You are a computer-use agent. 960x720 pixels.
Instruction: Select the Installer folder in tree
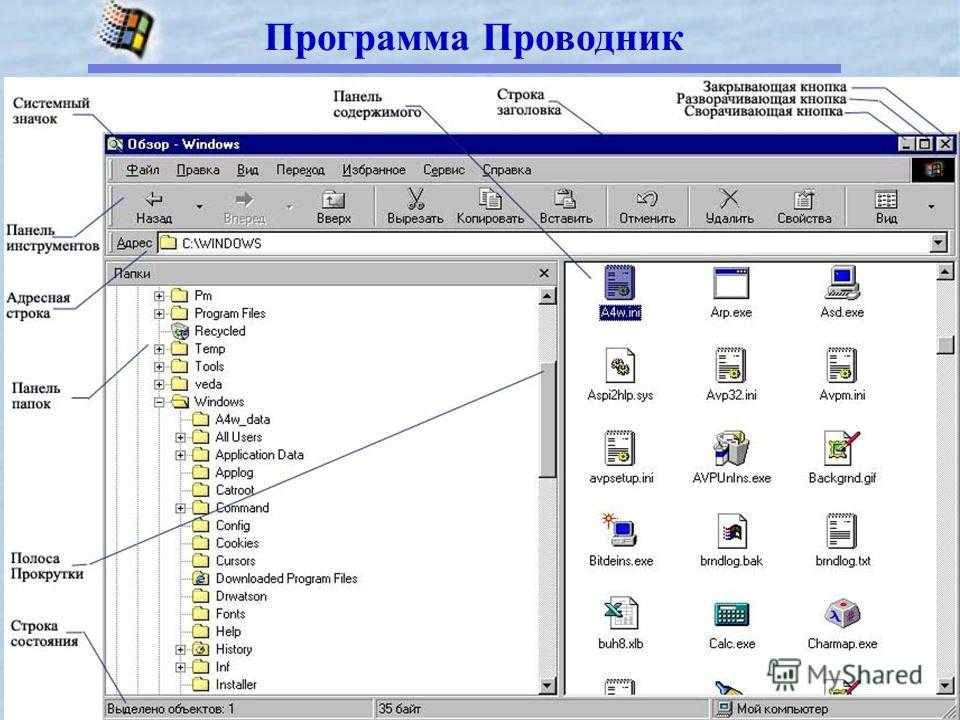(x=224, y=685)
